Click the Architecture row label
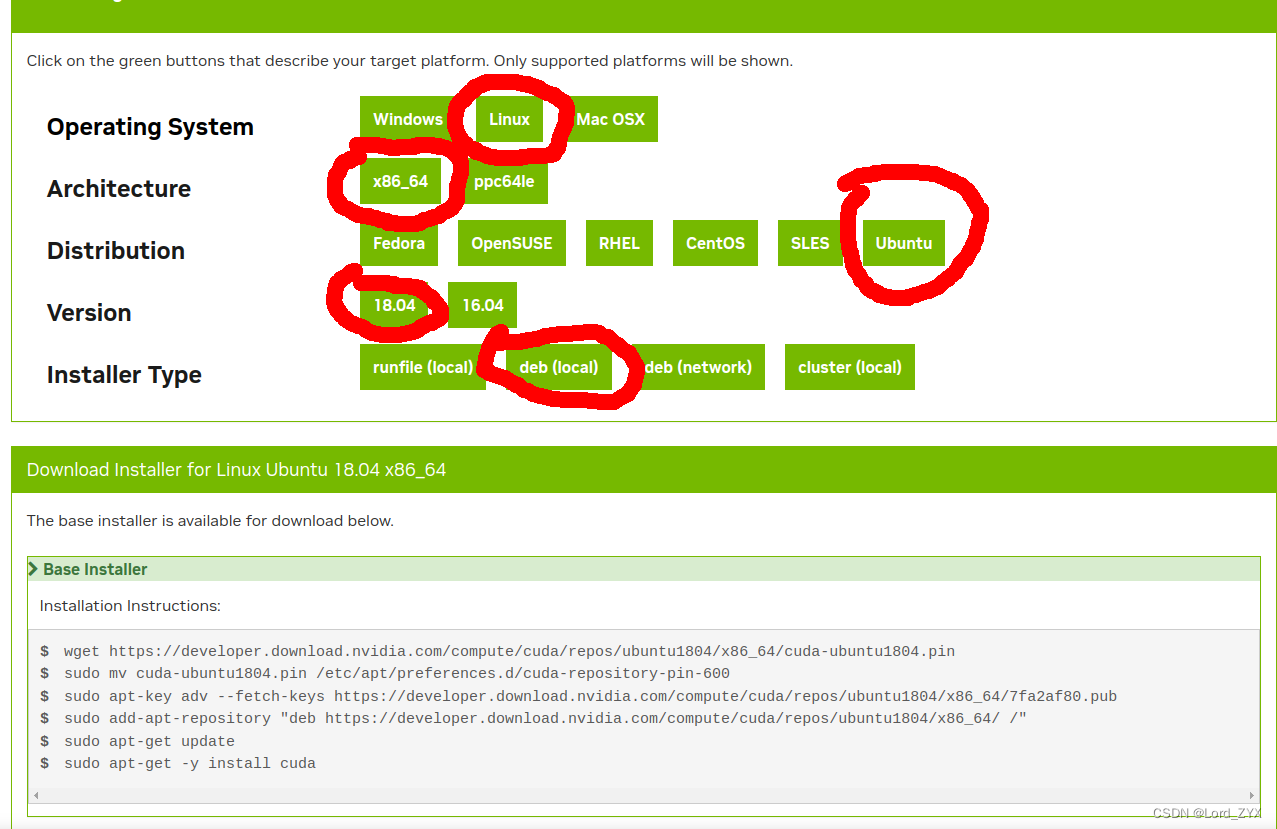The width and height of the screenshot is (1277, 829). (119, 189)
